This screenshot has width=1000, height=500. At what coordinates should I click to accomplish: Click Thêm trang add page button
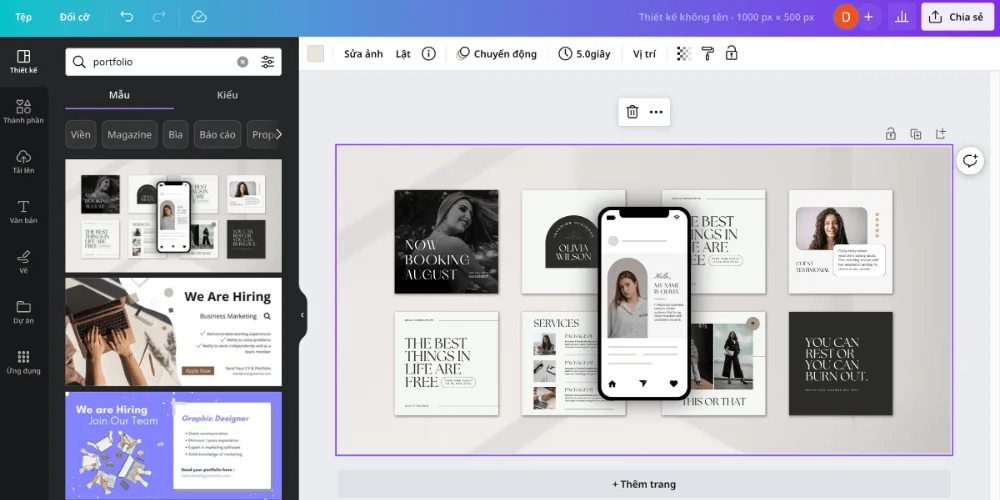click(x=644, y=484)
